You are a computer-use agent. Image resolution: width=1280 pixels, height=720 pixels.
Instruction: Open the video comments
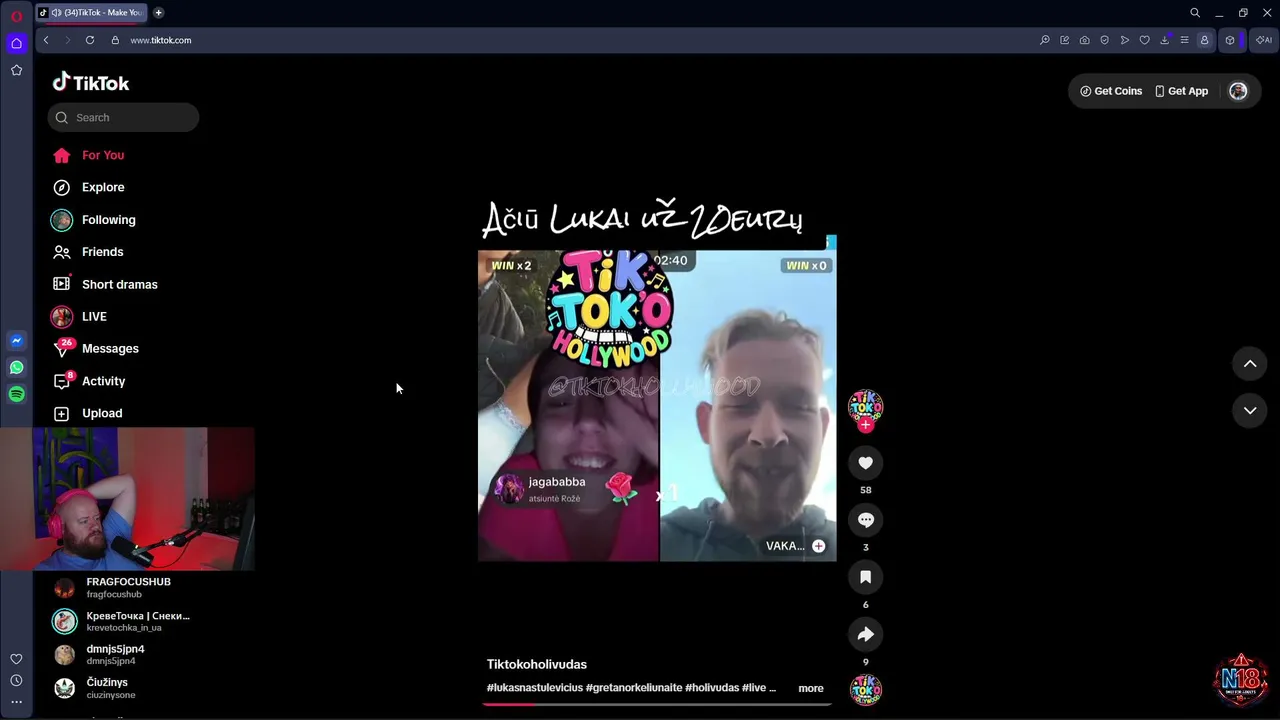[865, 520]
